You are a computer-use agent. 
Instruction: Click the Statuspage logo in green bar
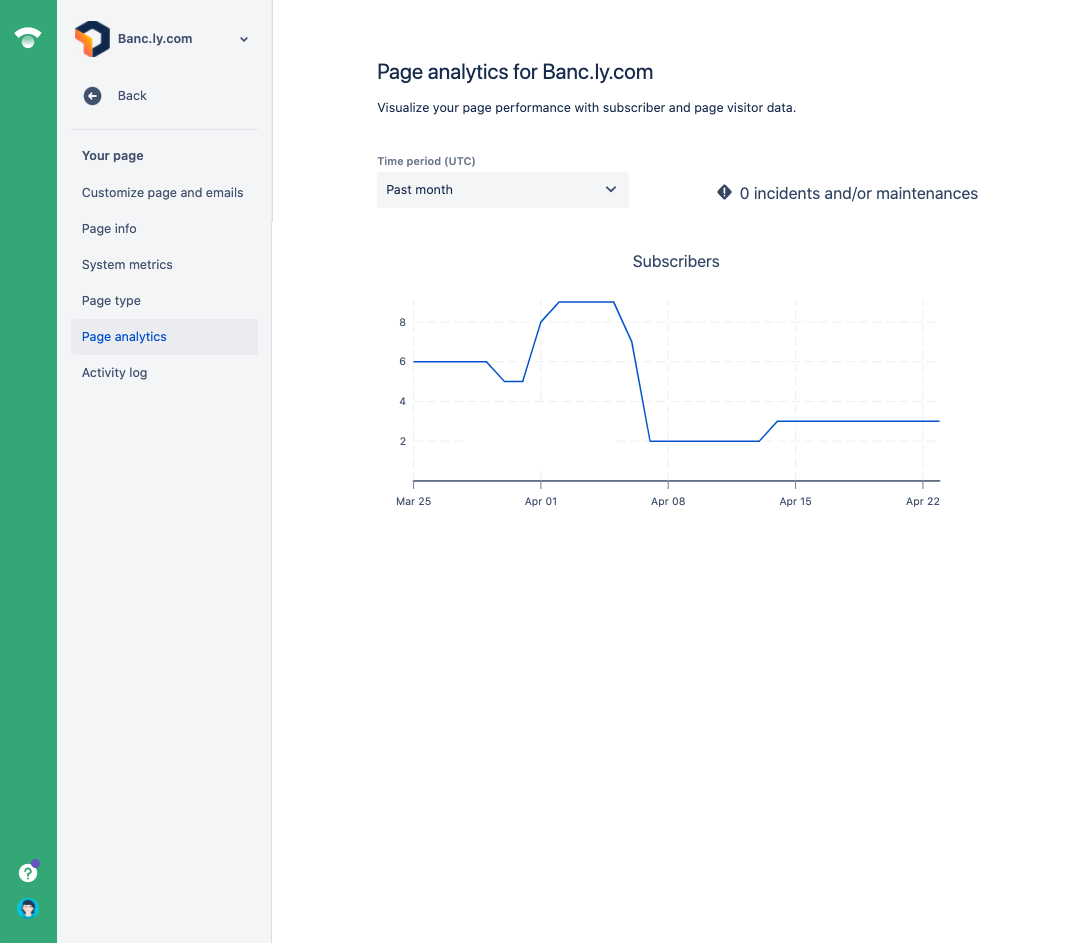pos(28,38)
